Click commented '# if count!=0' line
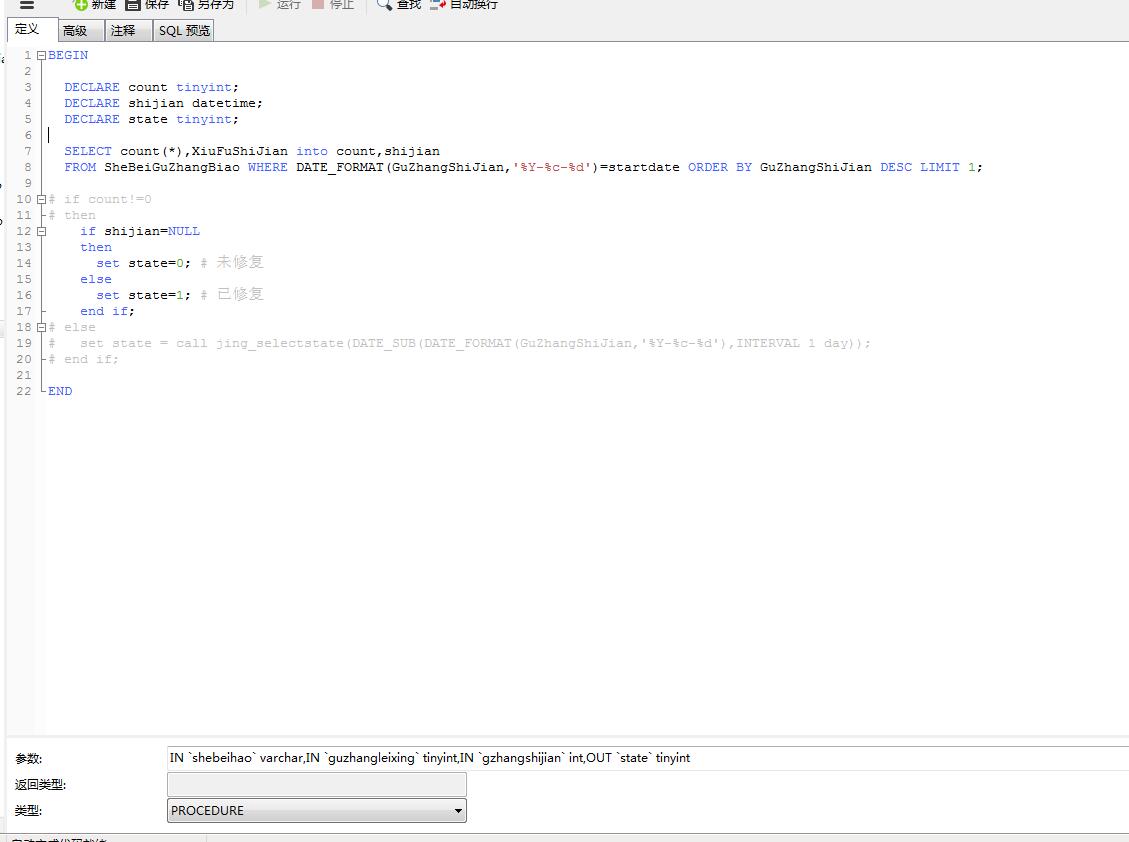1129x842 pixels. (x=100, y=200)
